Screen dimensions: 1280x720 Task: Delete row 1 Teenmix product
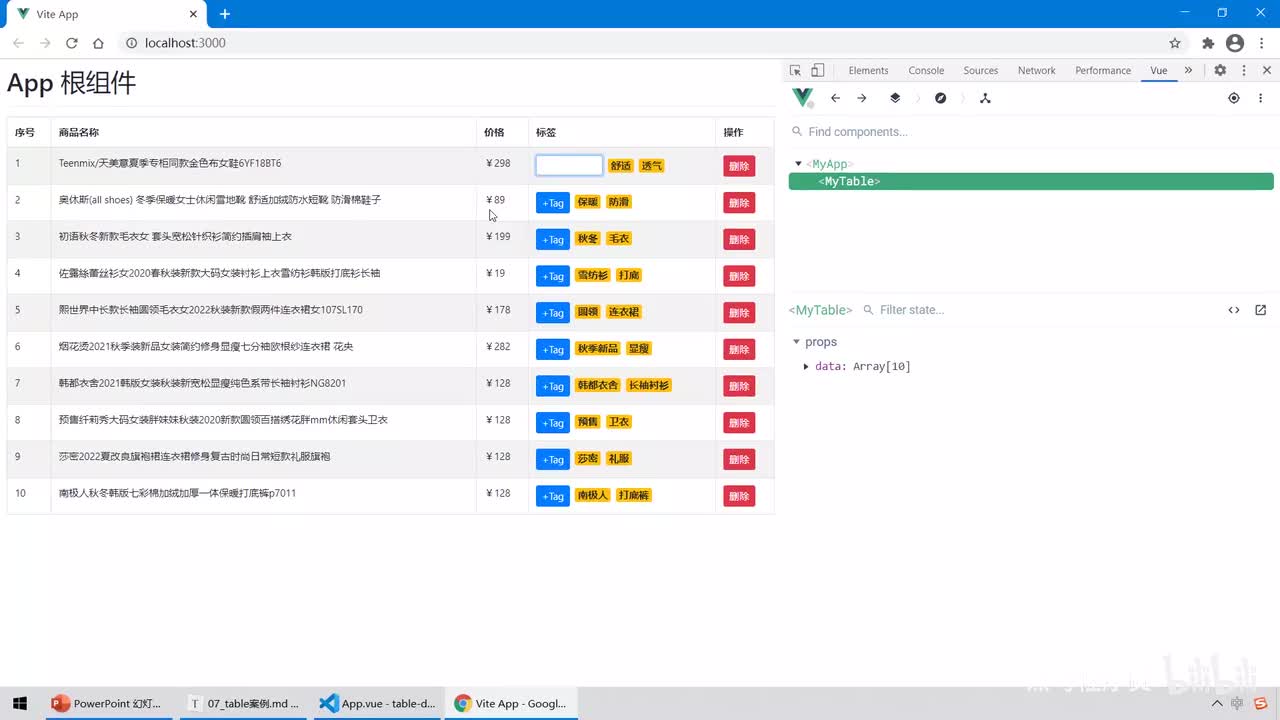point(739,166)
